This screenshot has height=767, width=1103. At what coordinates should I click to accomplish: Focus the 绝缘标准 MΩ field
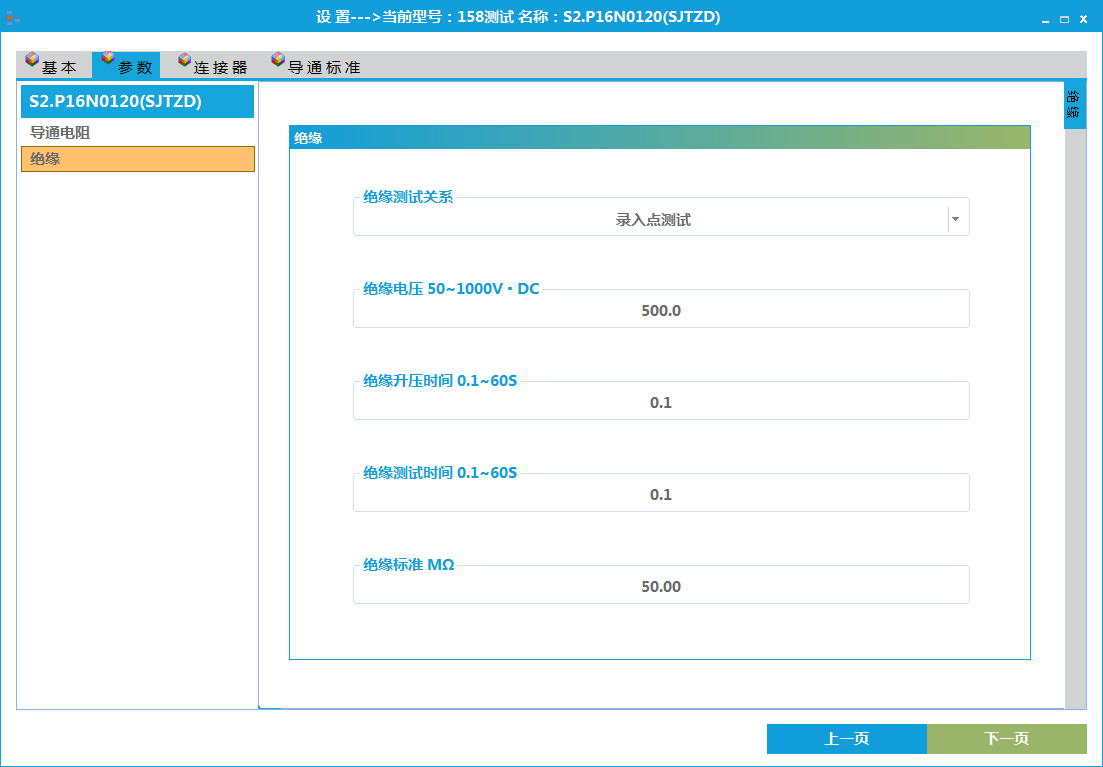pyautogui.click(x=661, y=587)
